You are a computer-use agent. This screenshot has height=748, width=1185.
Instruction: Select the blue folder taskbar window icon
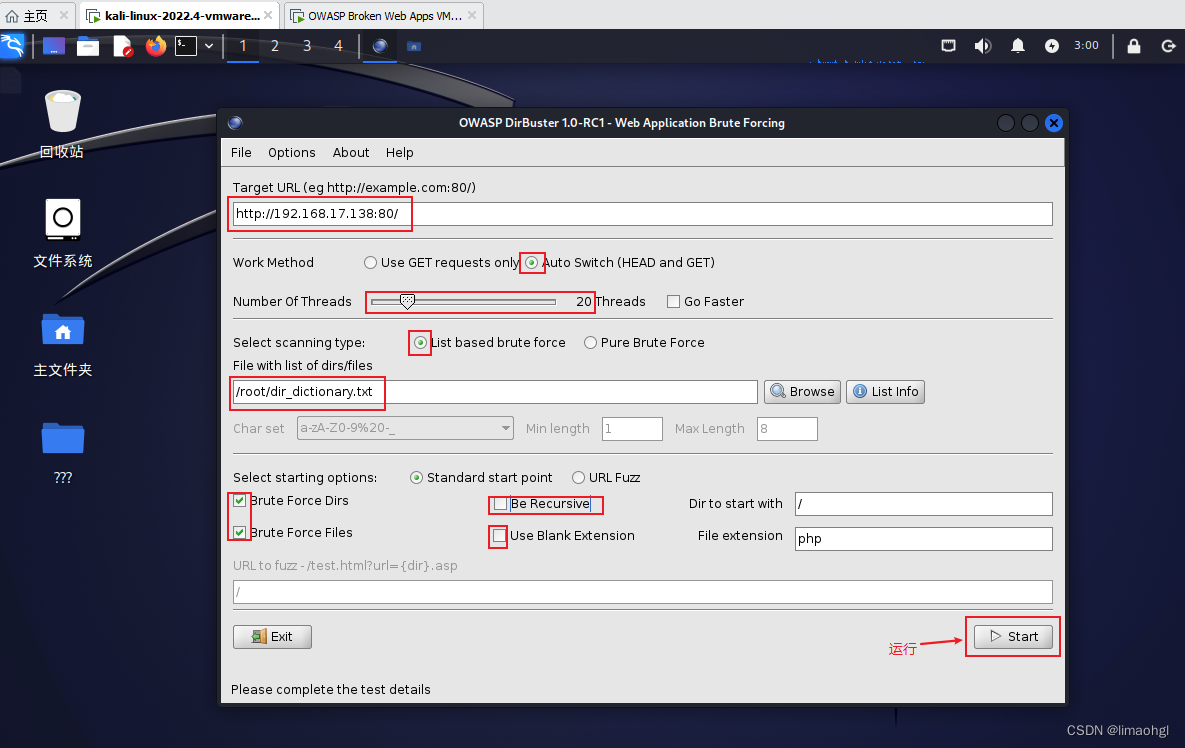click(x=413, y=46)
